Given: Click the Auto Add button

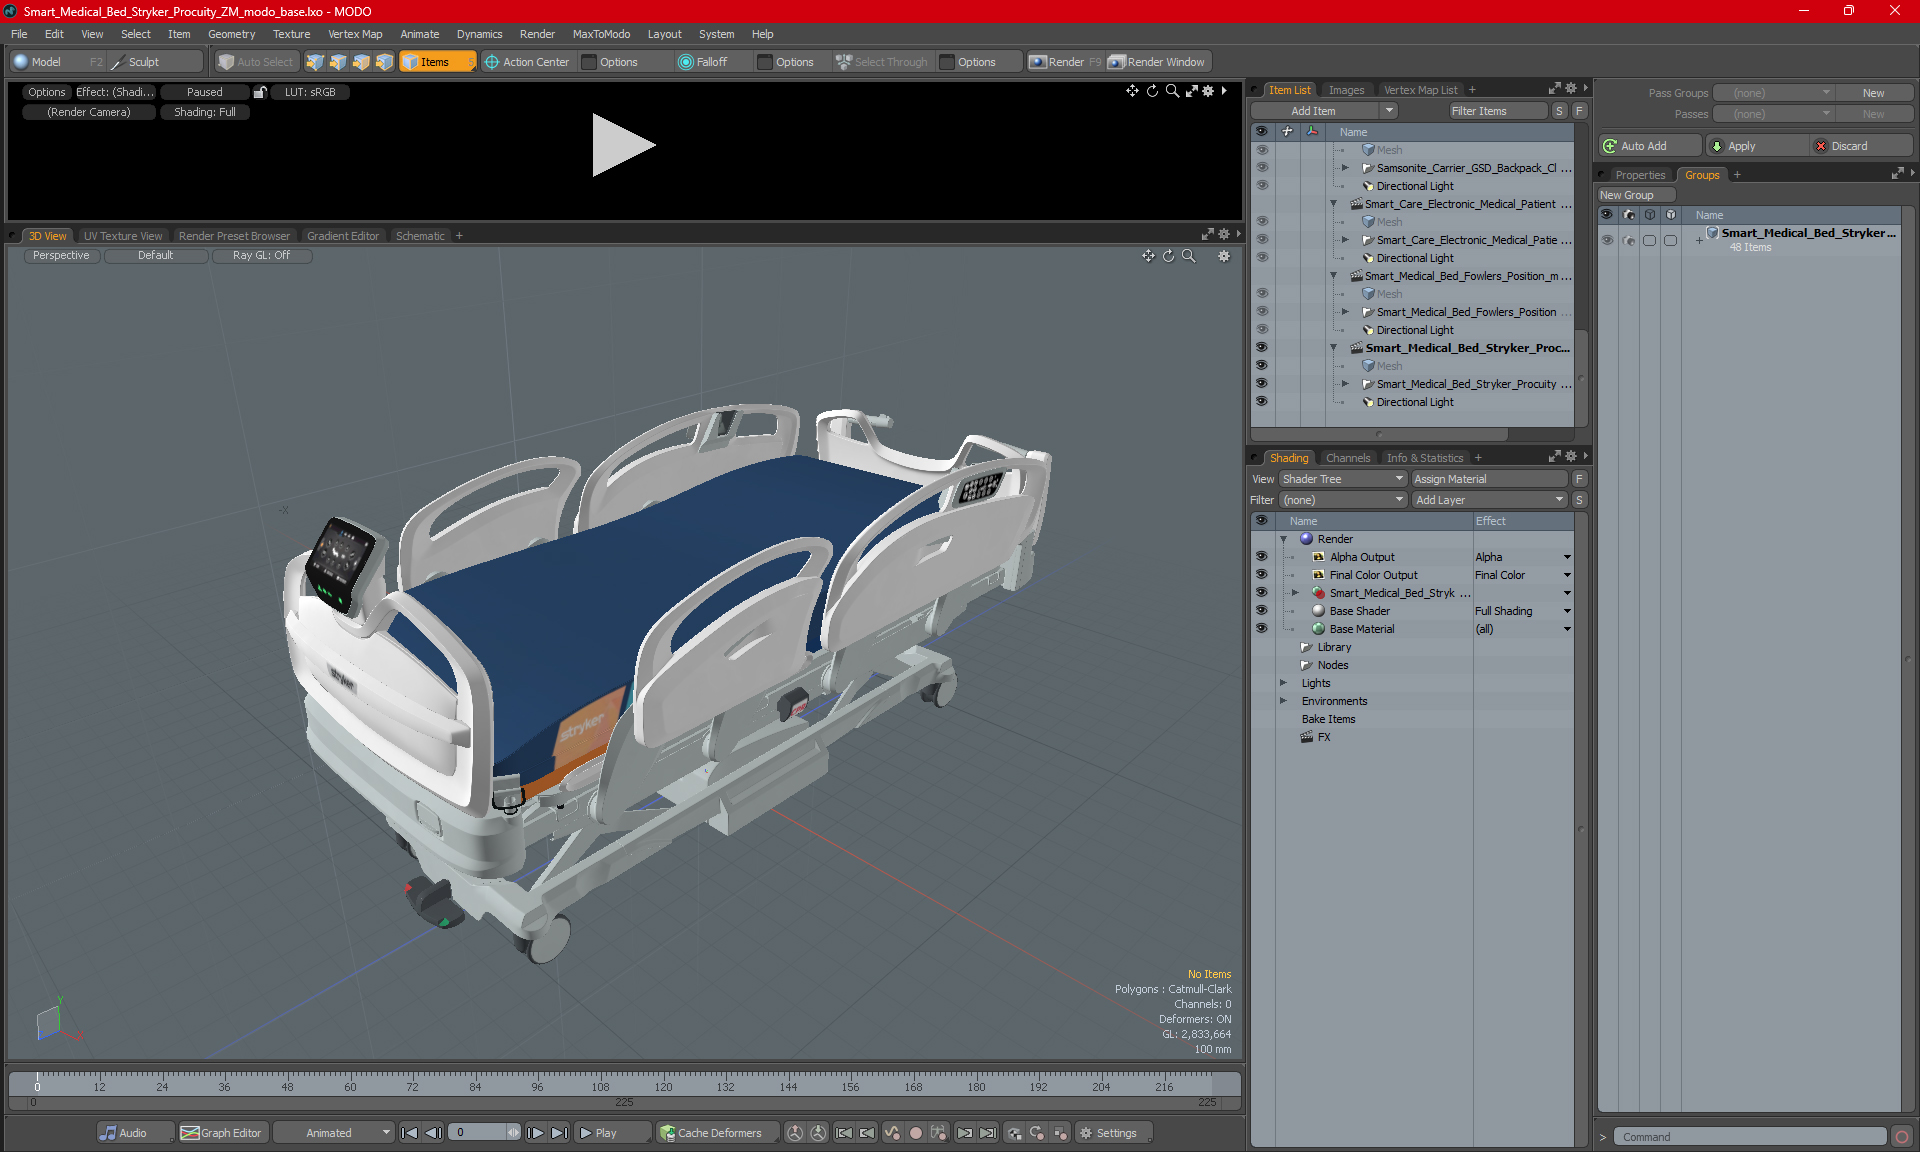Looking at the screenshot, I should (x=1650, y=146).
